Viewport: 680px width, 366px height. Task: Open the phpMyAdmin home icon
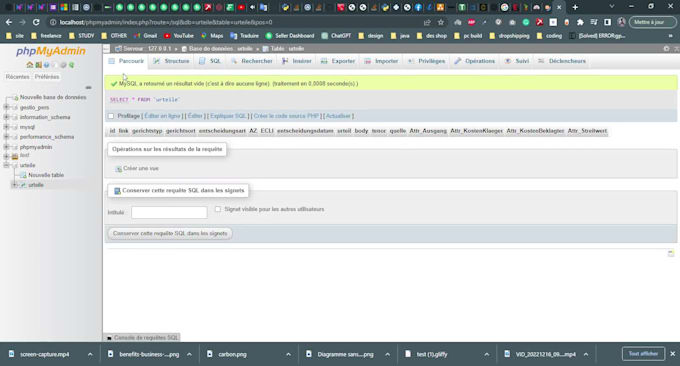(x=29, y=65)
